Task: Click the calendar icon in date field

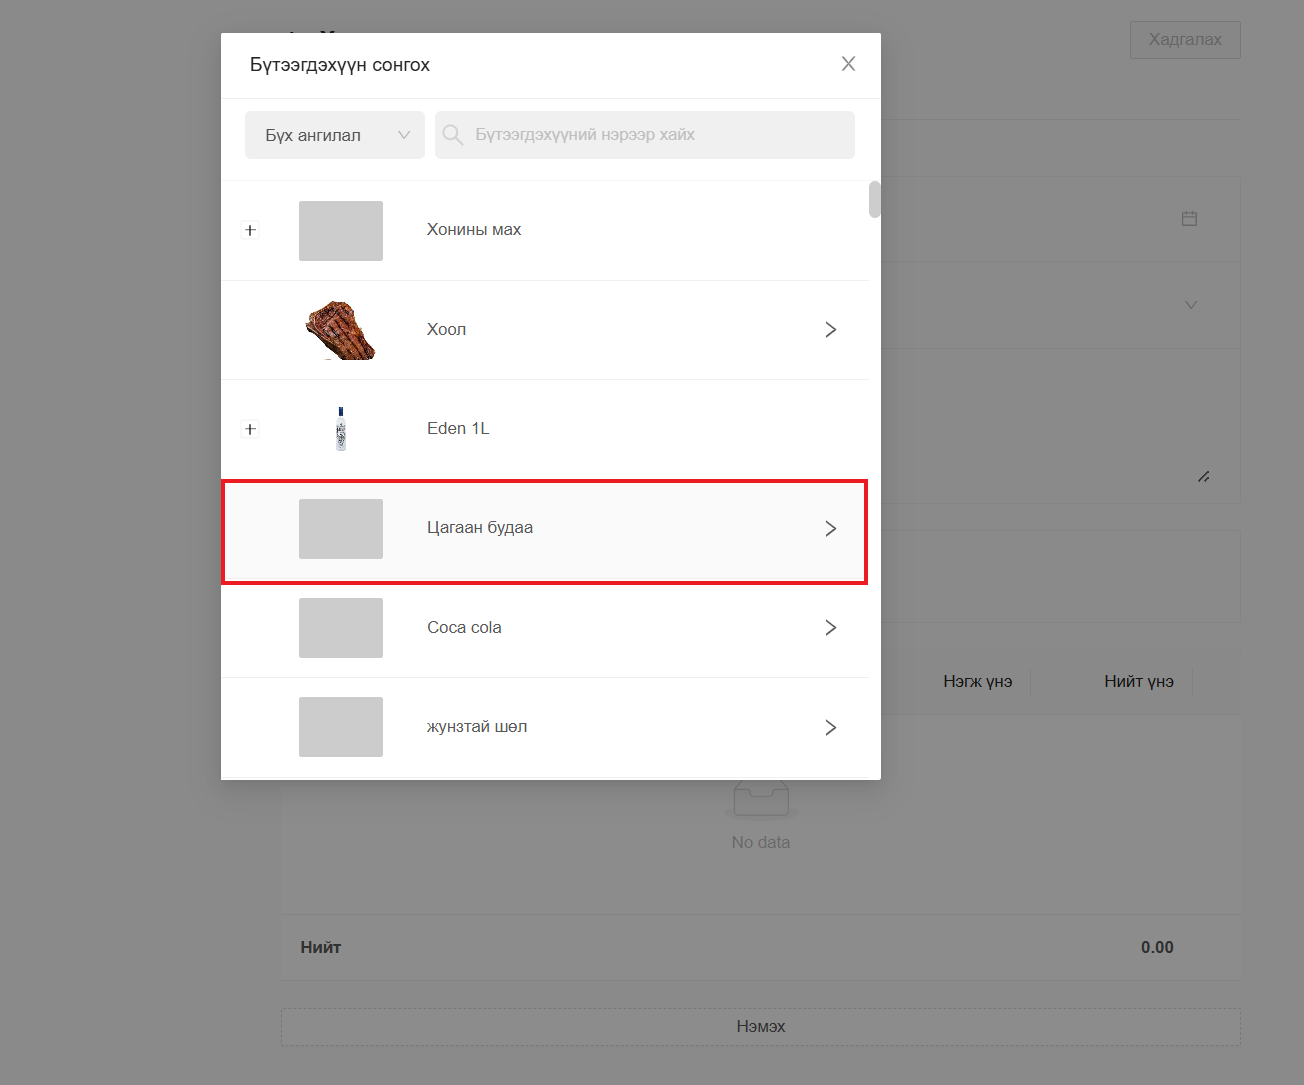Action: tap(1189, 219)
